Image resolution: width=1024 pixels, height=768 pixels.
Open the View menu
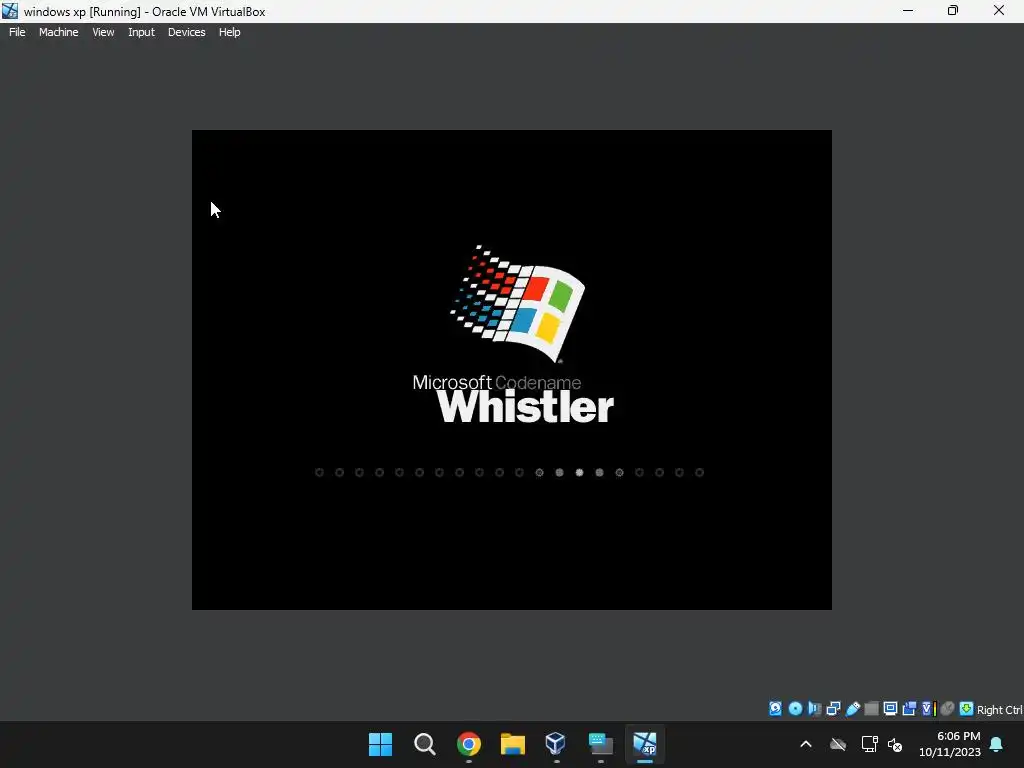tap(103, 32)
